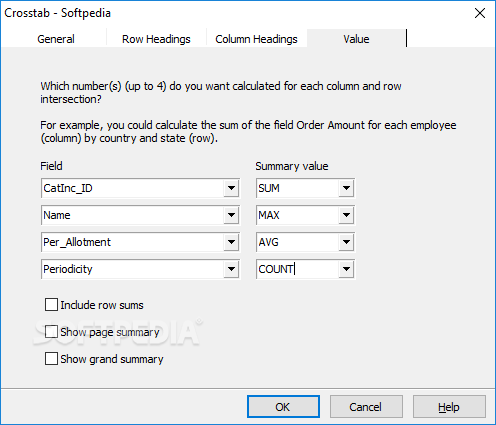Click the Cancel button
Screen dimensions: 496x425
pyautogui.click(x=366, y=407)
